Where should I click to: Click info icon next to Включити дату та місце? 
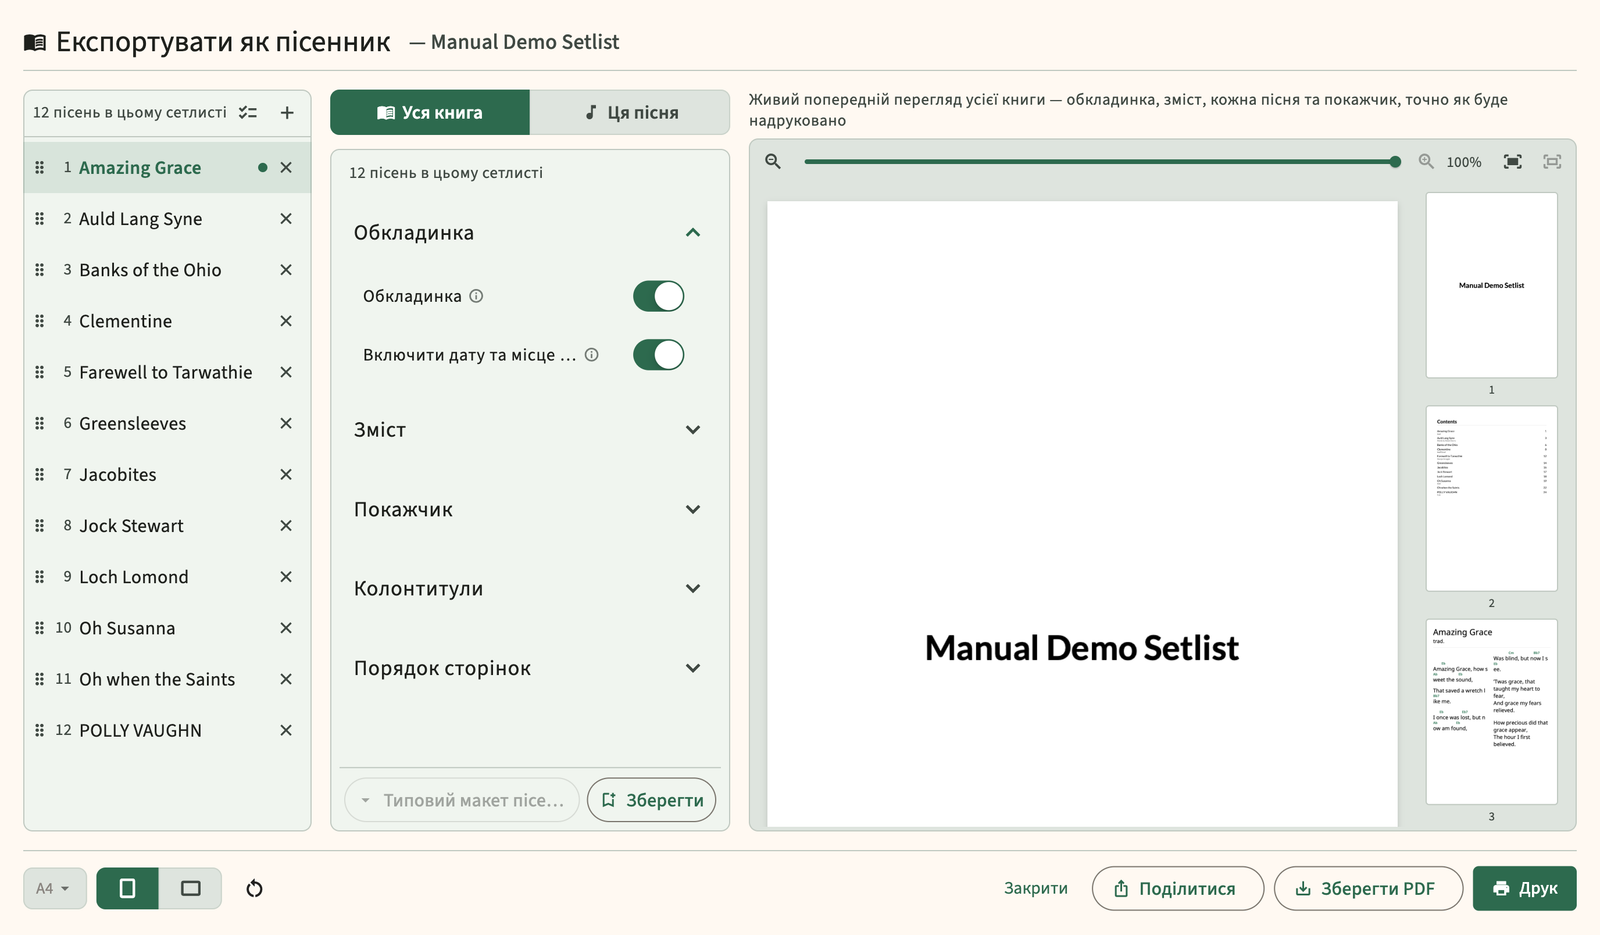[592, 355]
